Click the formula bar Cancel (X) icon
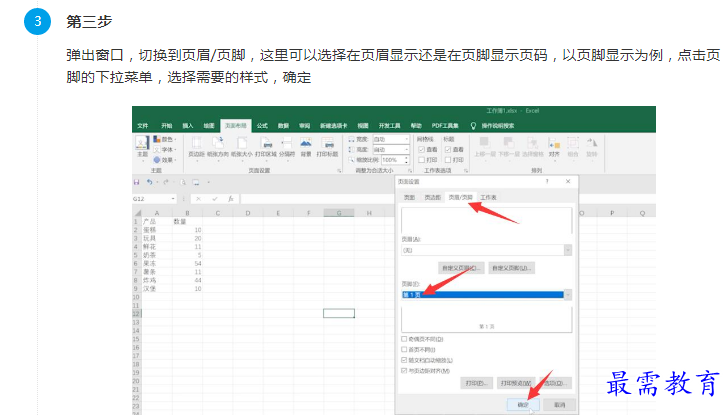The image size is (728, 415). 198,199
